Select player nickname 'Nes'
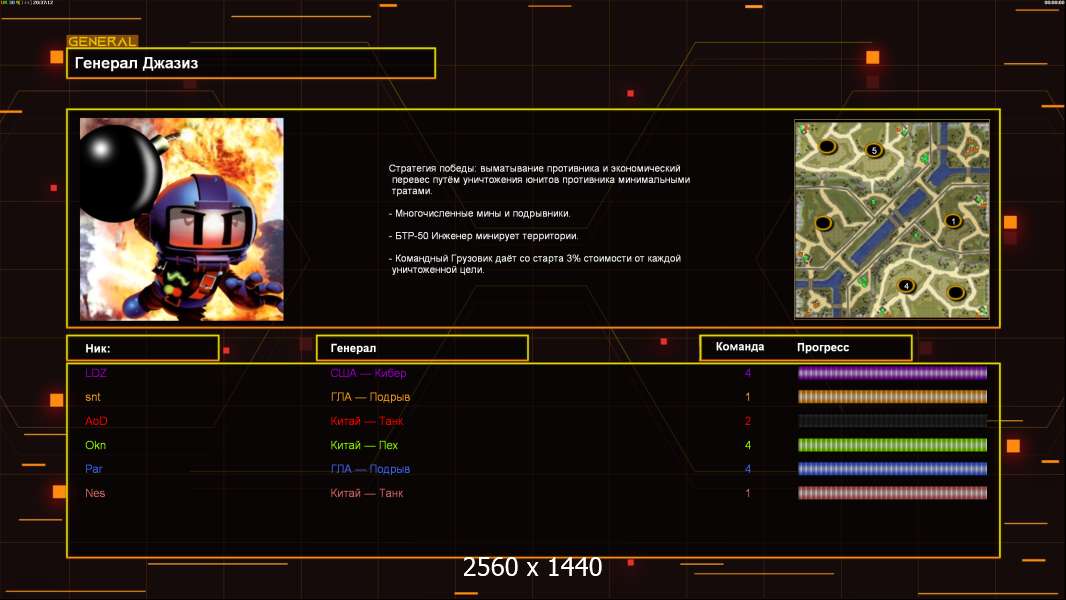 coord(95,493)
